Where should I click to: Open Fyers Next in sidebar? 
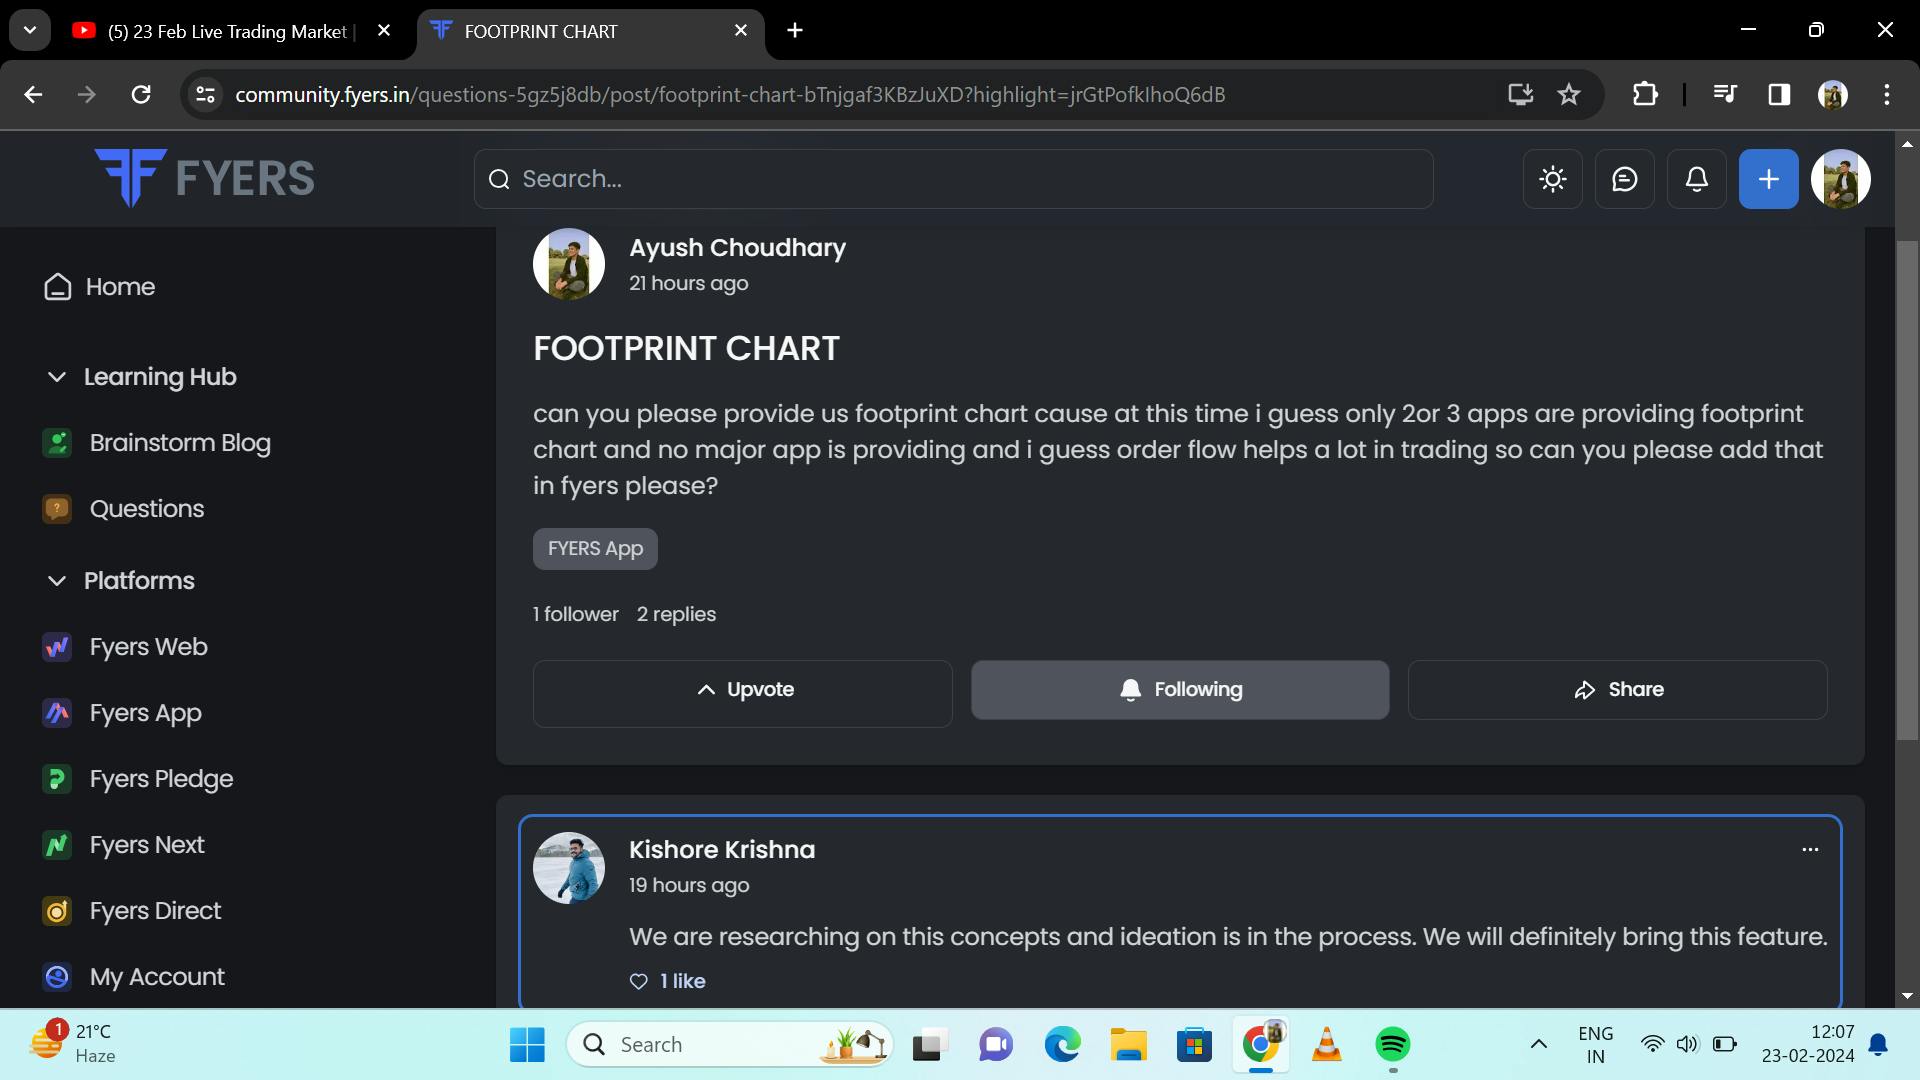click(x=146, y=845)
